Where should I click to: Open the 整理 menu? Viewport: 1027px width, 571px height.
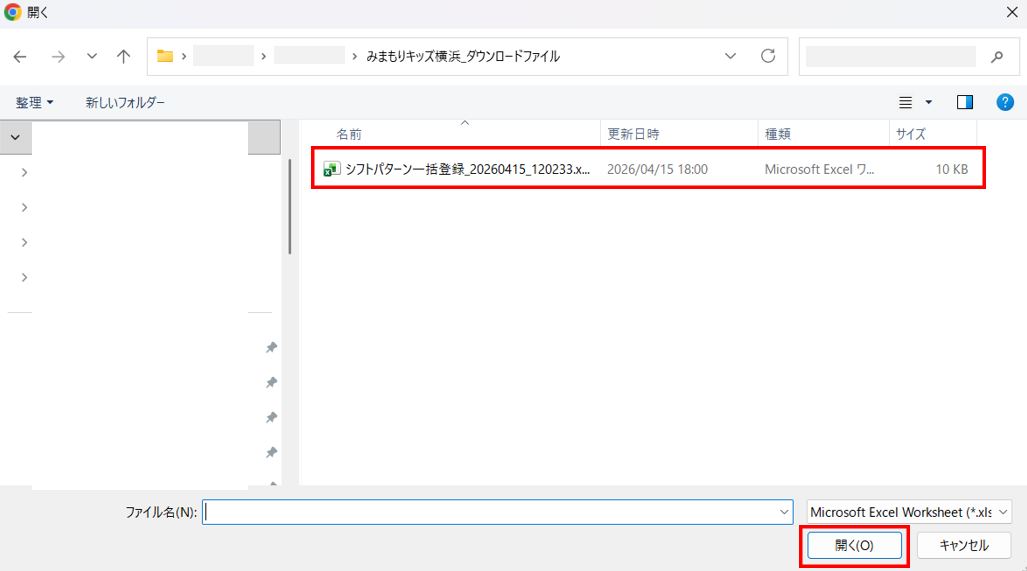pyautogui.click(x=35, y=102)
